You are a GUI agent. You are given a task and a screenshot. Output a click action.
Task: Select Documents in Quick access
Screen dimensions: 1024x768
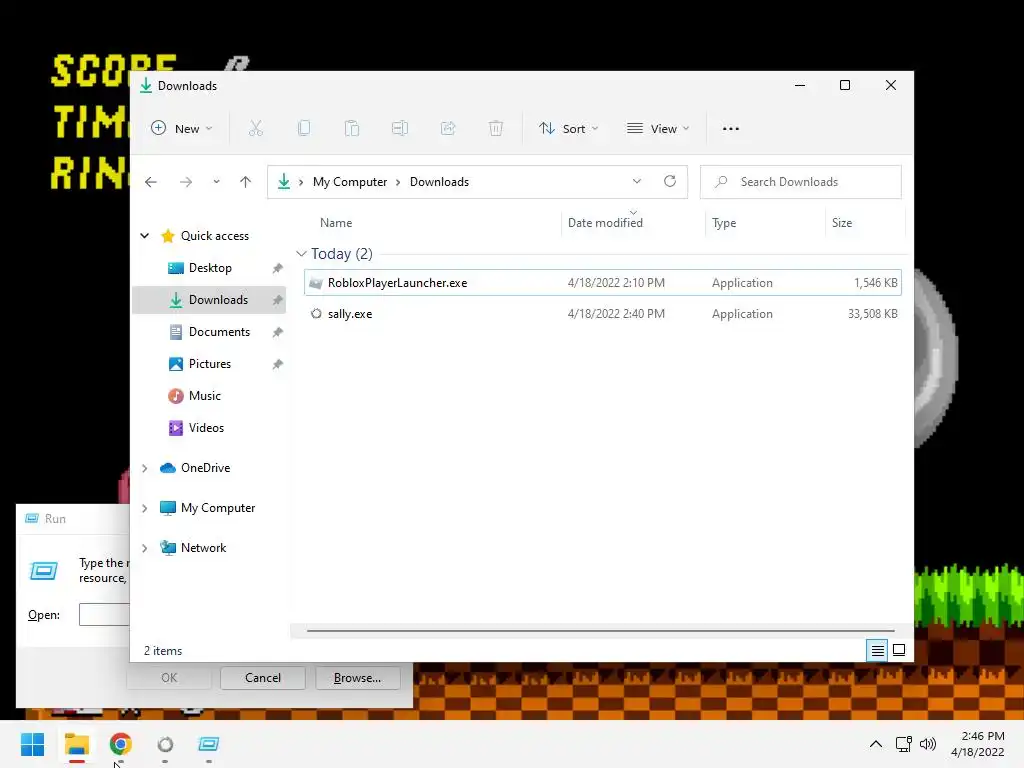click(x=209, y=332)
